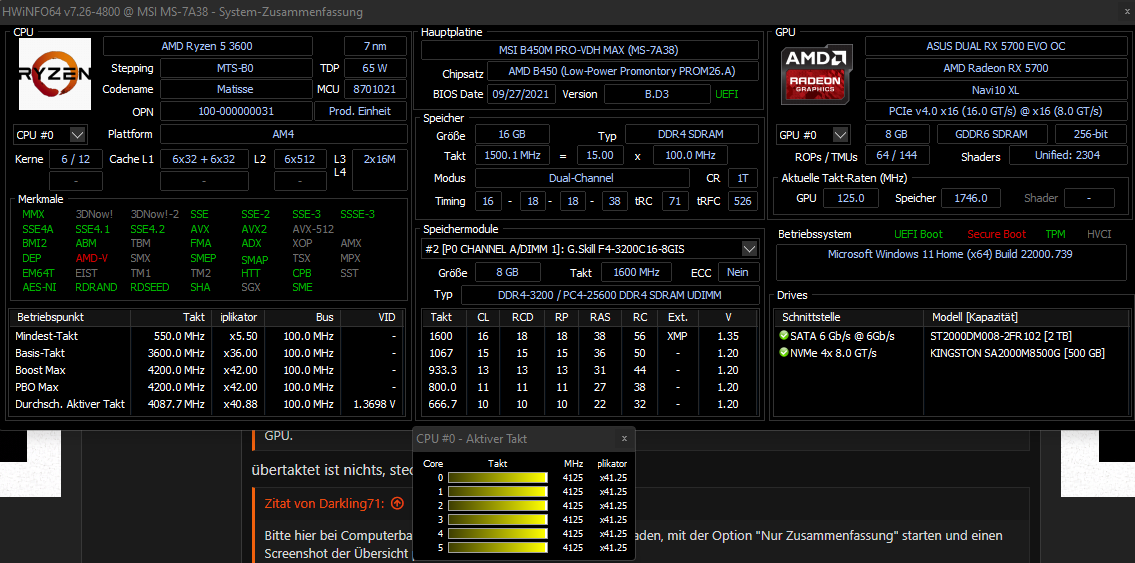The width and height of the screenshot is (1135, 563).
Task: Click the Secure Boot label
Action: click(x=996, y=234)
